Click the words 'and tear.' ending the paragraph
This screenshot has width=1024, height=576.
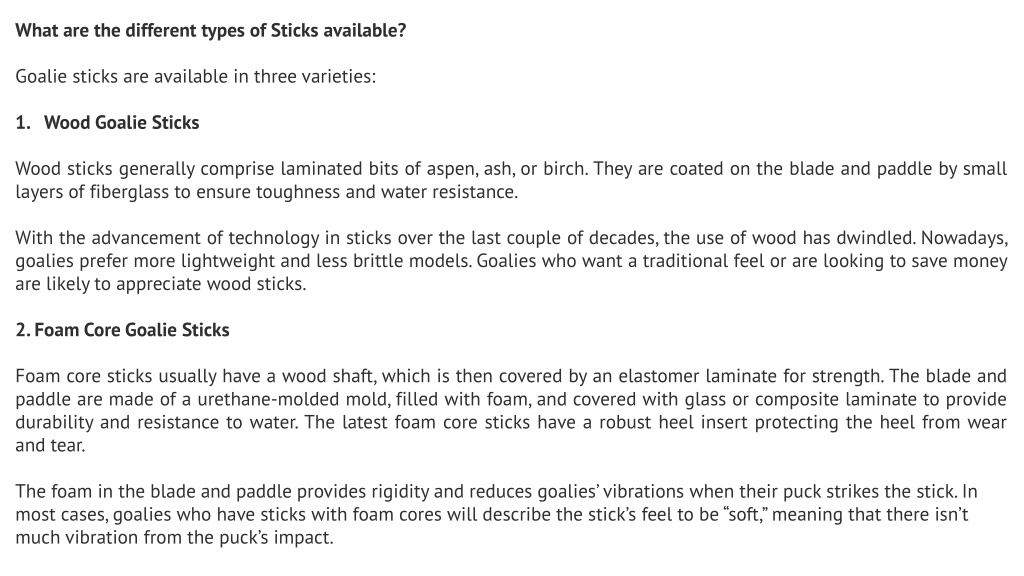click(x=50, y=445)
